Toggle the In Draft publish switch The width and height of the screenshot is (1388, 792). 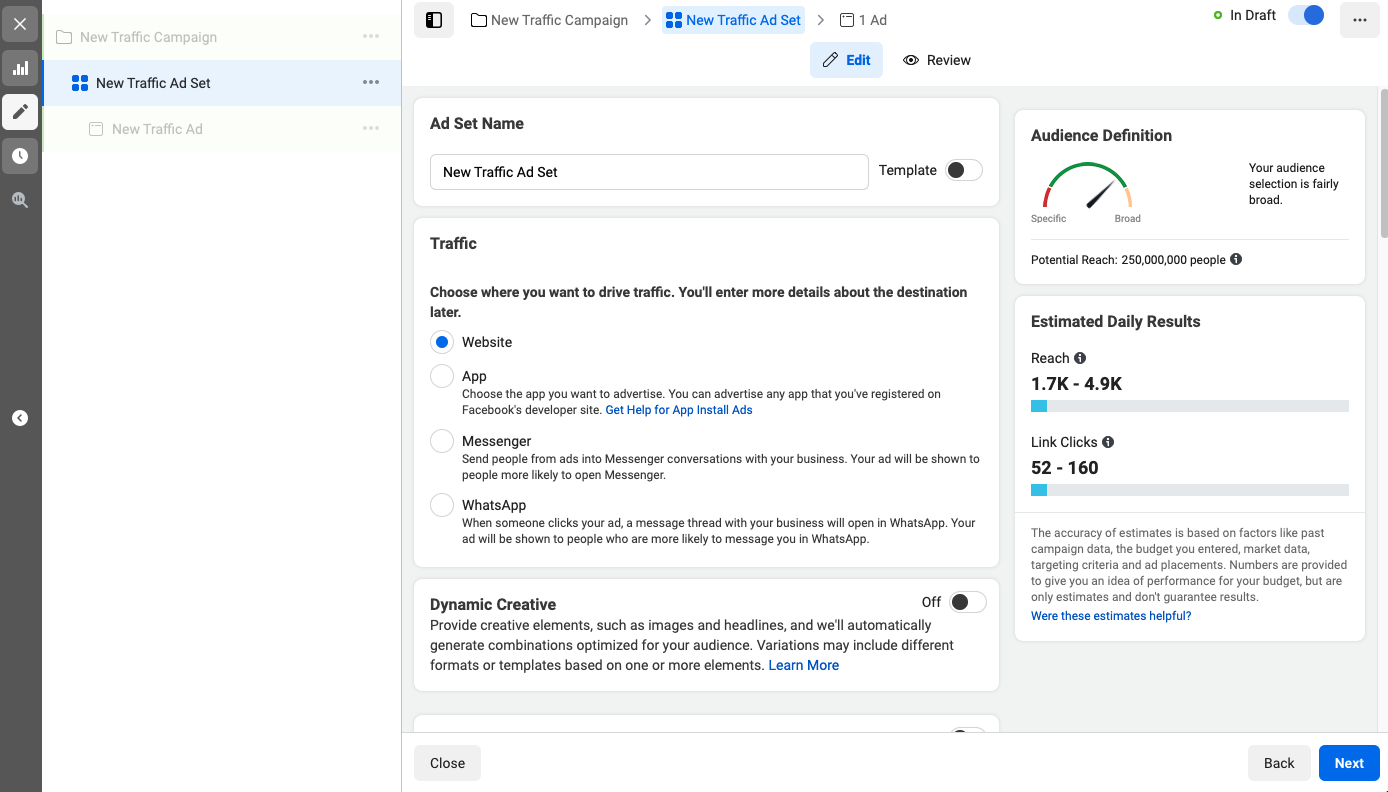(1306, 15)
